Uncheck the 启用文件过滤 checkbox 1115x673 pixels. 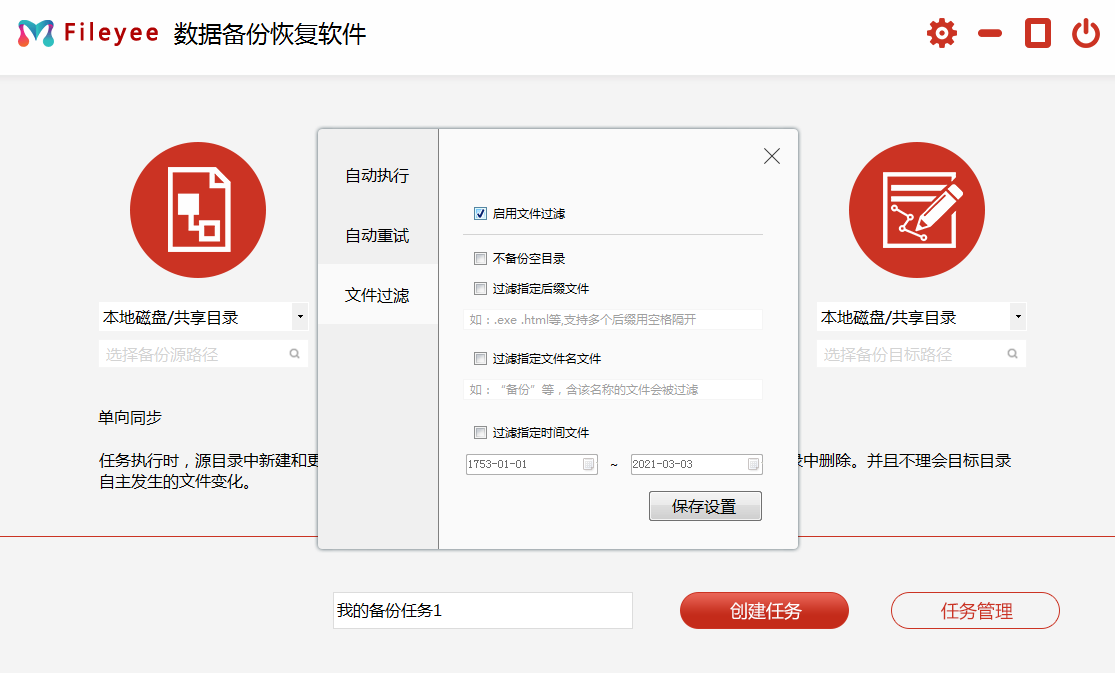(480, 213)
